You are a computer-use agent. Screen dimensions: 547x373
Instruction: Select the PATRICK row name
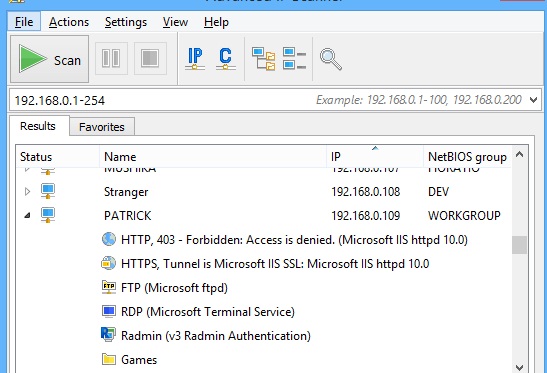[127, 216]
